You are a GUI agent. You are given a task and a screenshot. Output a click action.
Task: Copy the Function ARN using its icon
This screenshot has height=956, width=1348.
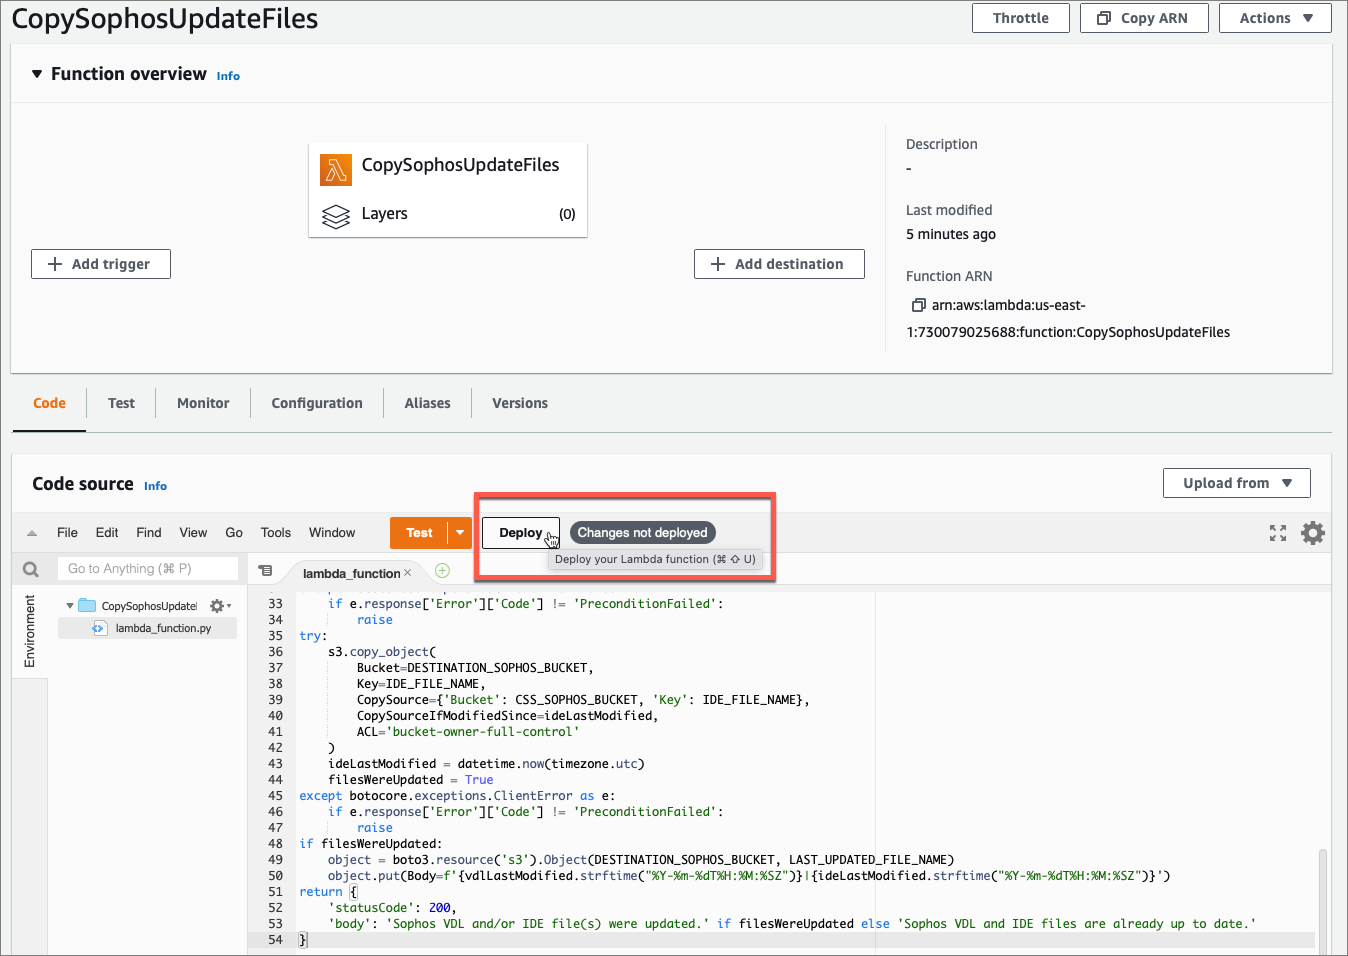coord(918,305)
